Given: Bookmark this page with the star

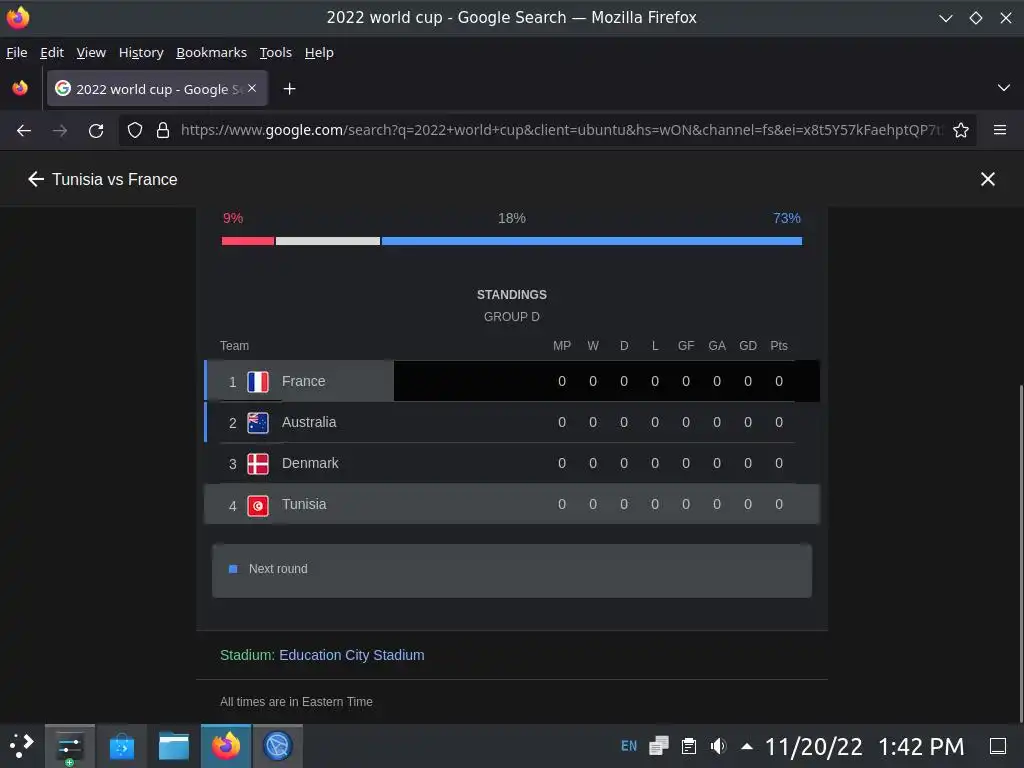Looking at the screenshot, I should (961, 131).
